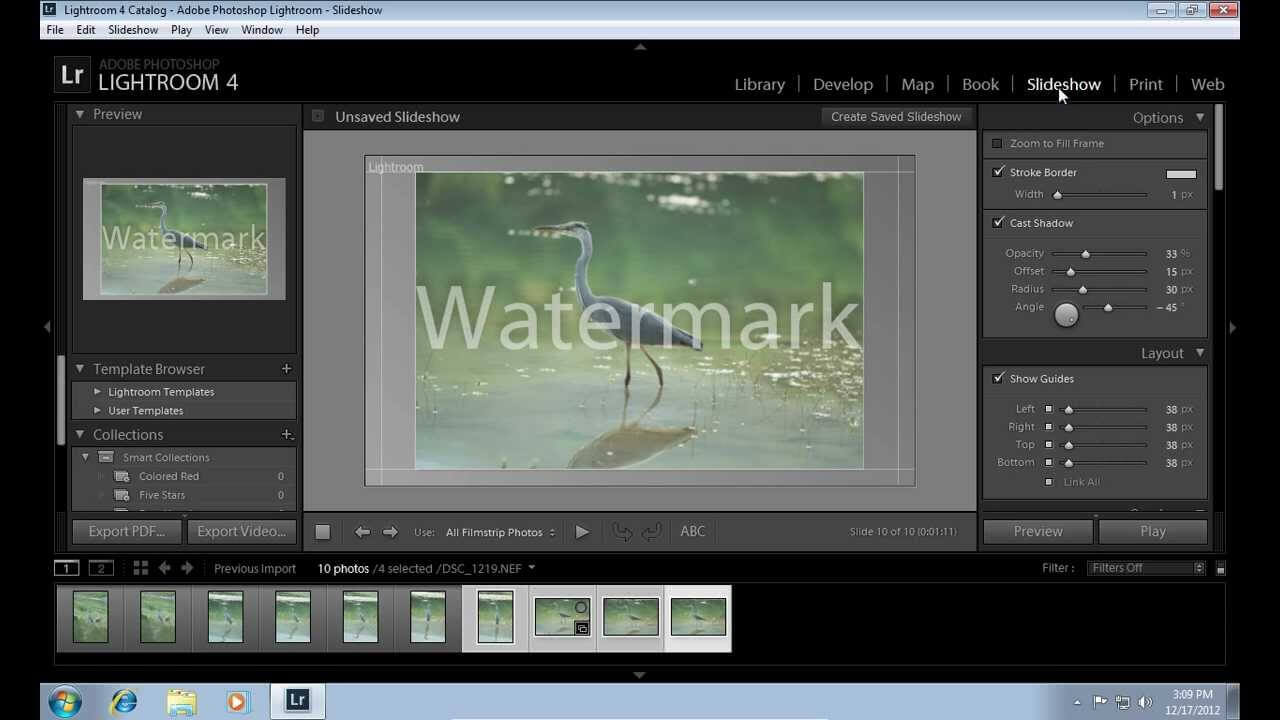Click the right panel Preview button
The width and height of the screenshot is (1280, 720).
pyautogui.click(x=1038, y=531)
